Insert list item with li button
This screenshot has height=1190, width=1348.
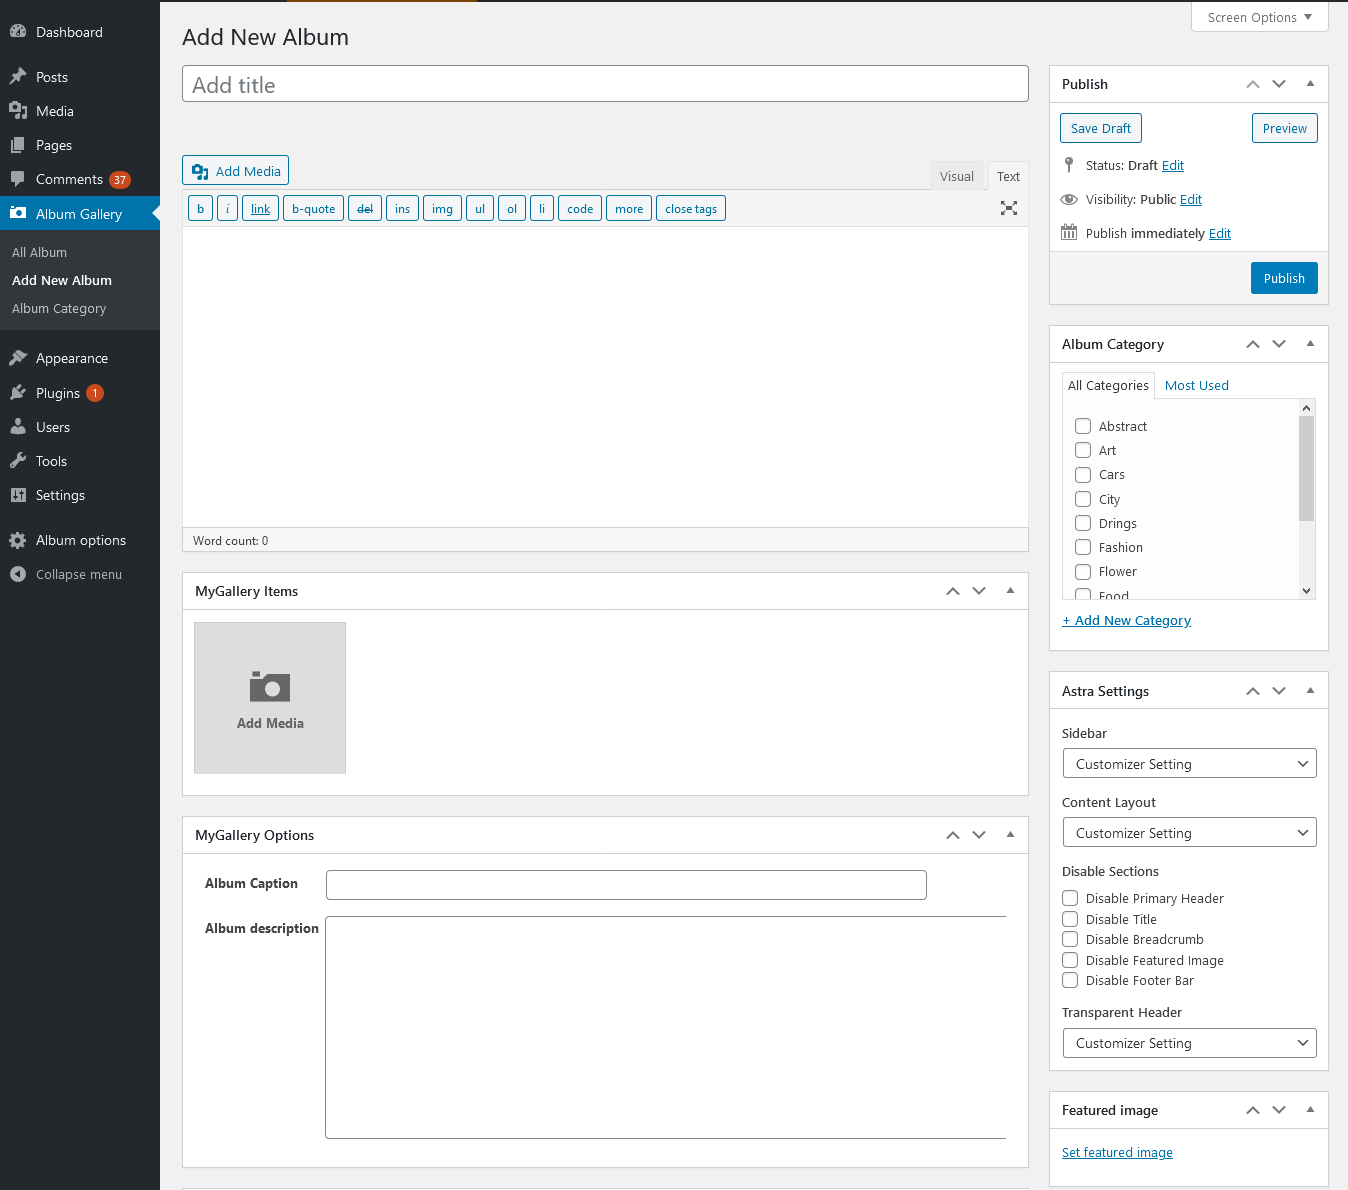[x=542, y=208]
